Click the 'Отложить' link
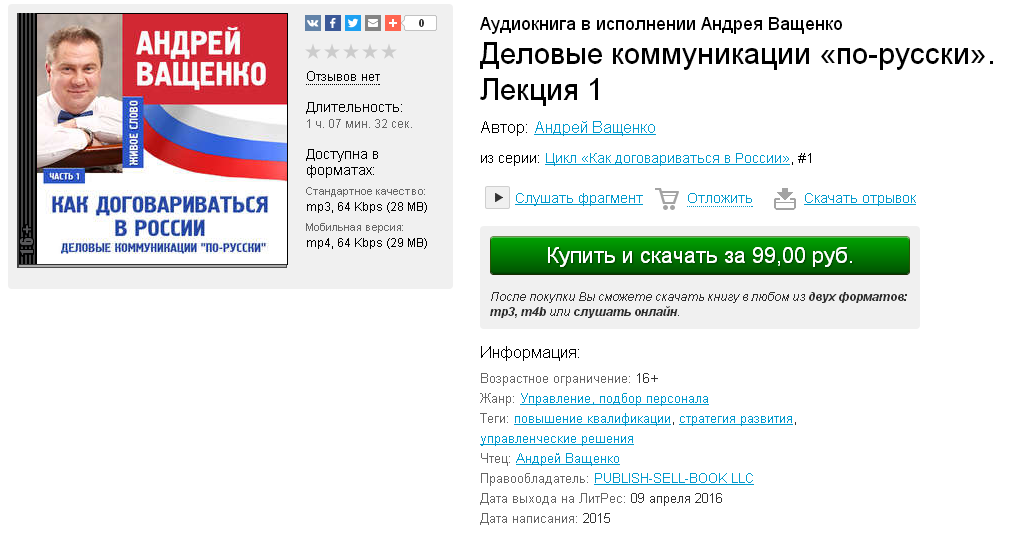The image size is (1015, 536). (x=720, y=198)
